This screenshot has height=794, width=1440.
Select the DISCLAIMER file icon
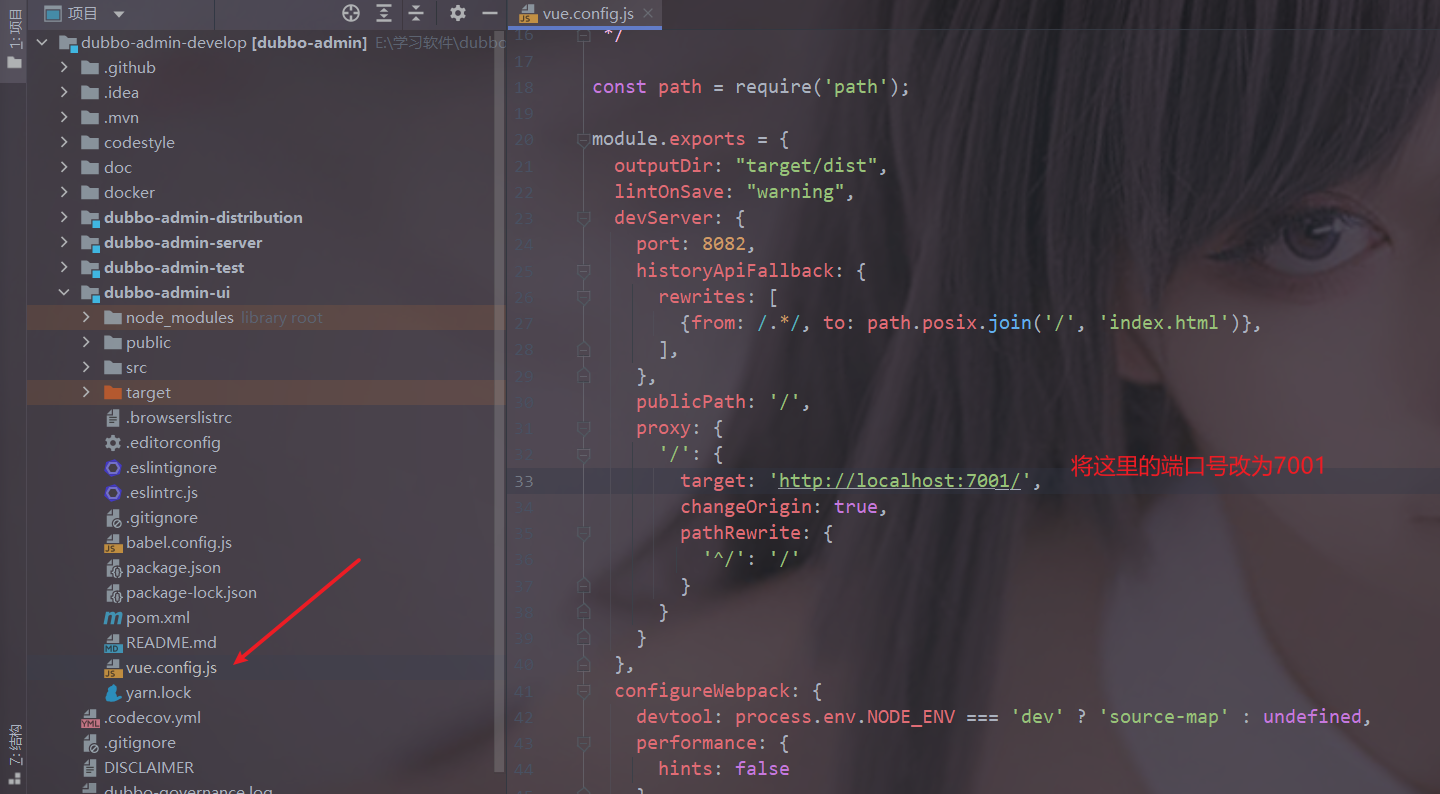[91, 768]
